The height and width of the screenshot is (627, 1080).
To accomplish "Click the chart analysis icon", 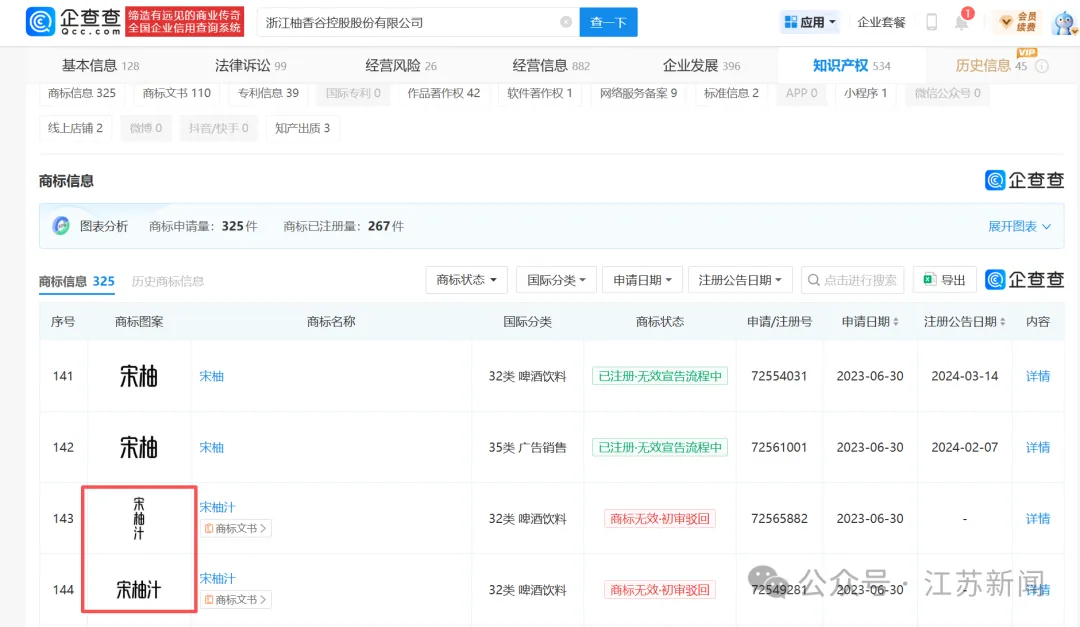I will coord(62,226).
